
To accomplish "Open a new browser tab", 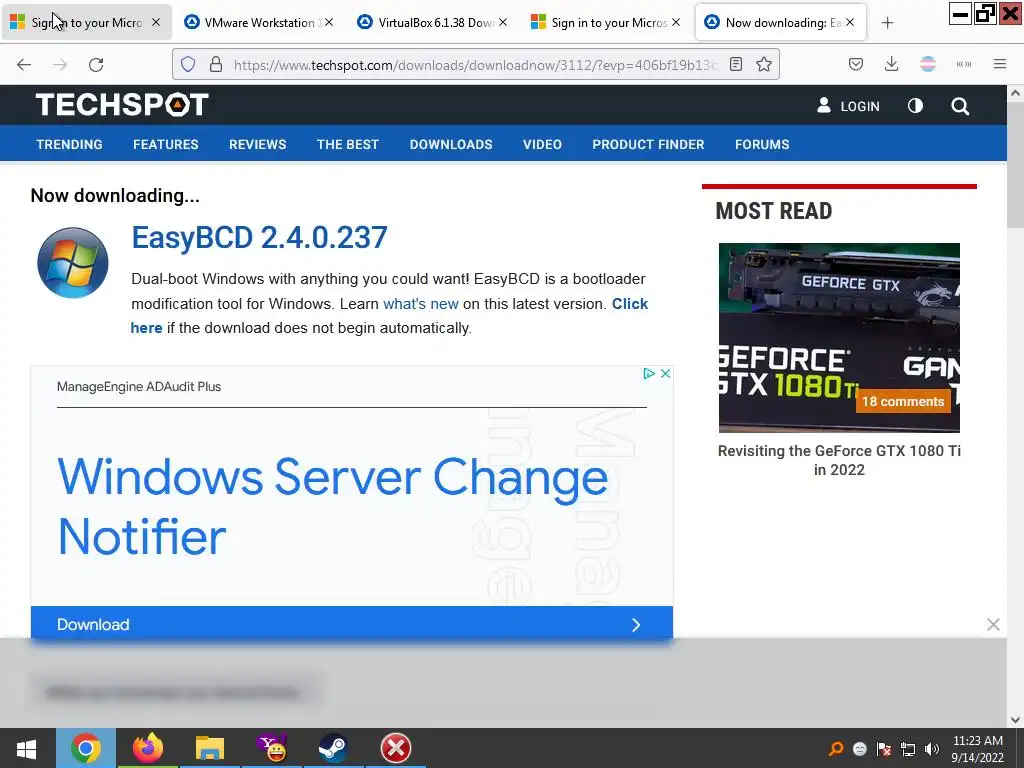I will 888,23.
